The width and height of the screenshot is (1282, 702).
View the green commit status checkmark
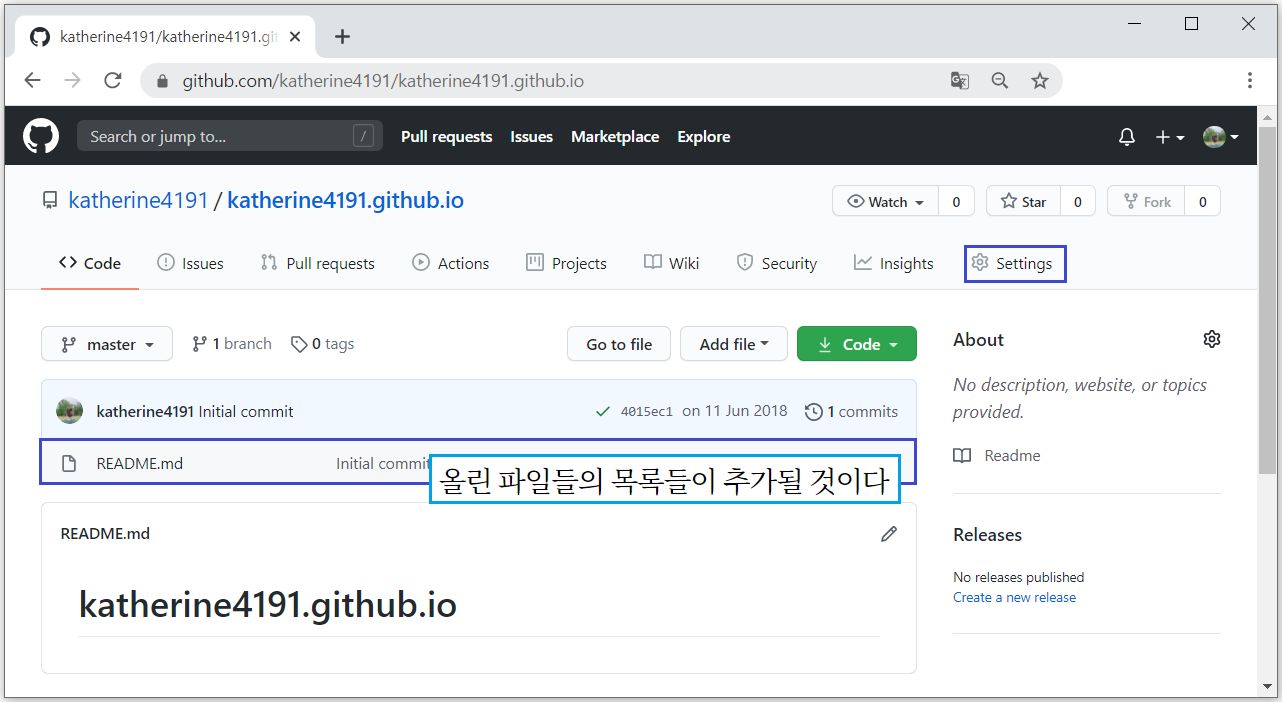(x=602, y=411)
